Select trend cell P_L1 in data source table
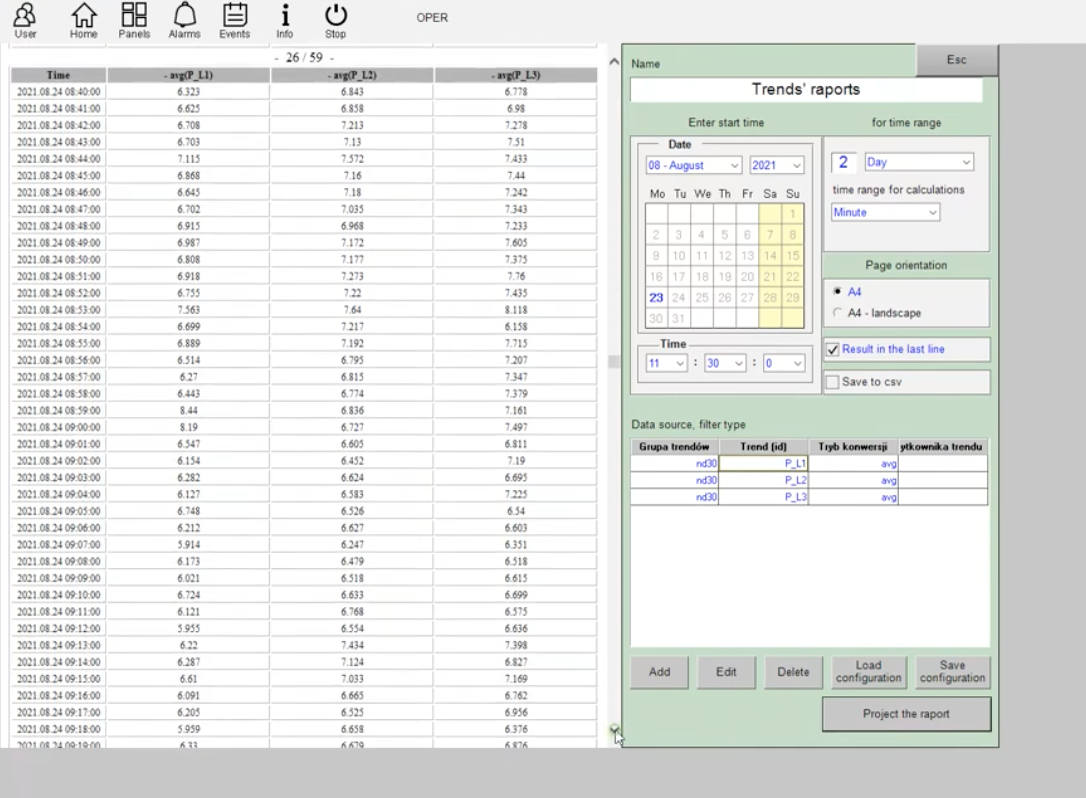Image resolution: width=1086 pixels, height=798 pixels. pyautogui.click(x=763, y=463)
